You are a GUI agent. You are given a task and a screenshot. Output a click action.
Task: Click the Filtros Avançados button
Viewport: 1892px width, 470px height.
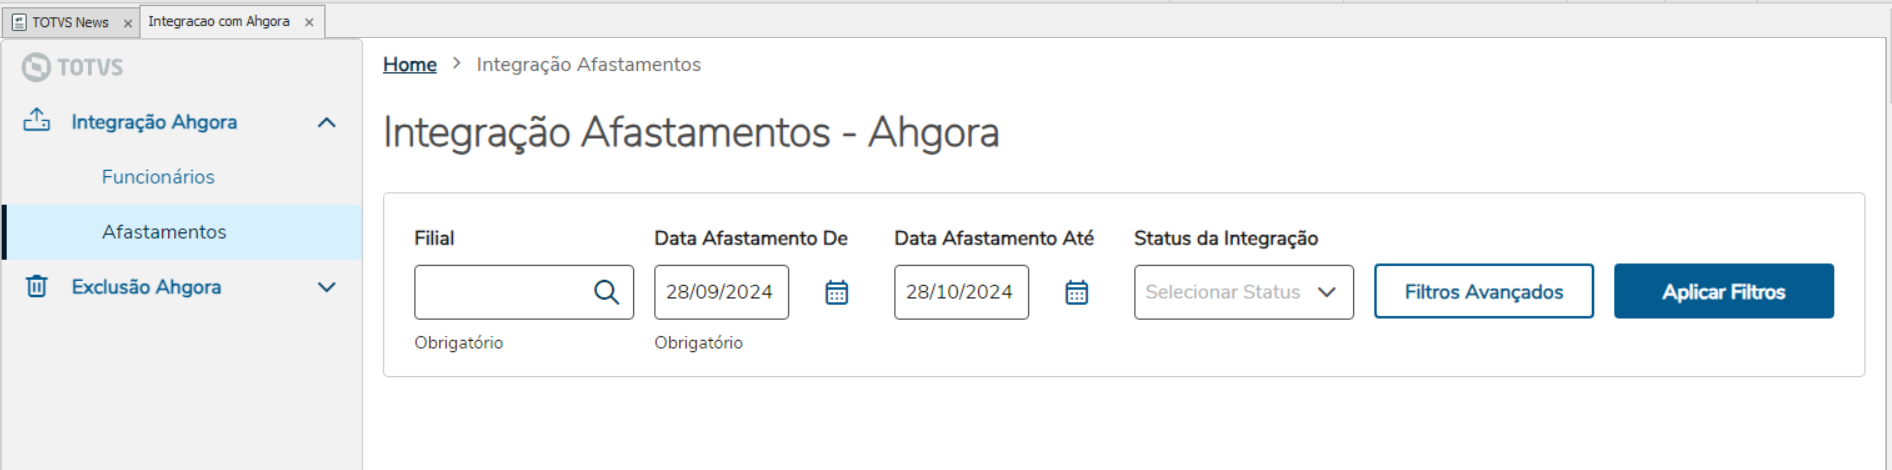[1484, 291]
